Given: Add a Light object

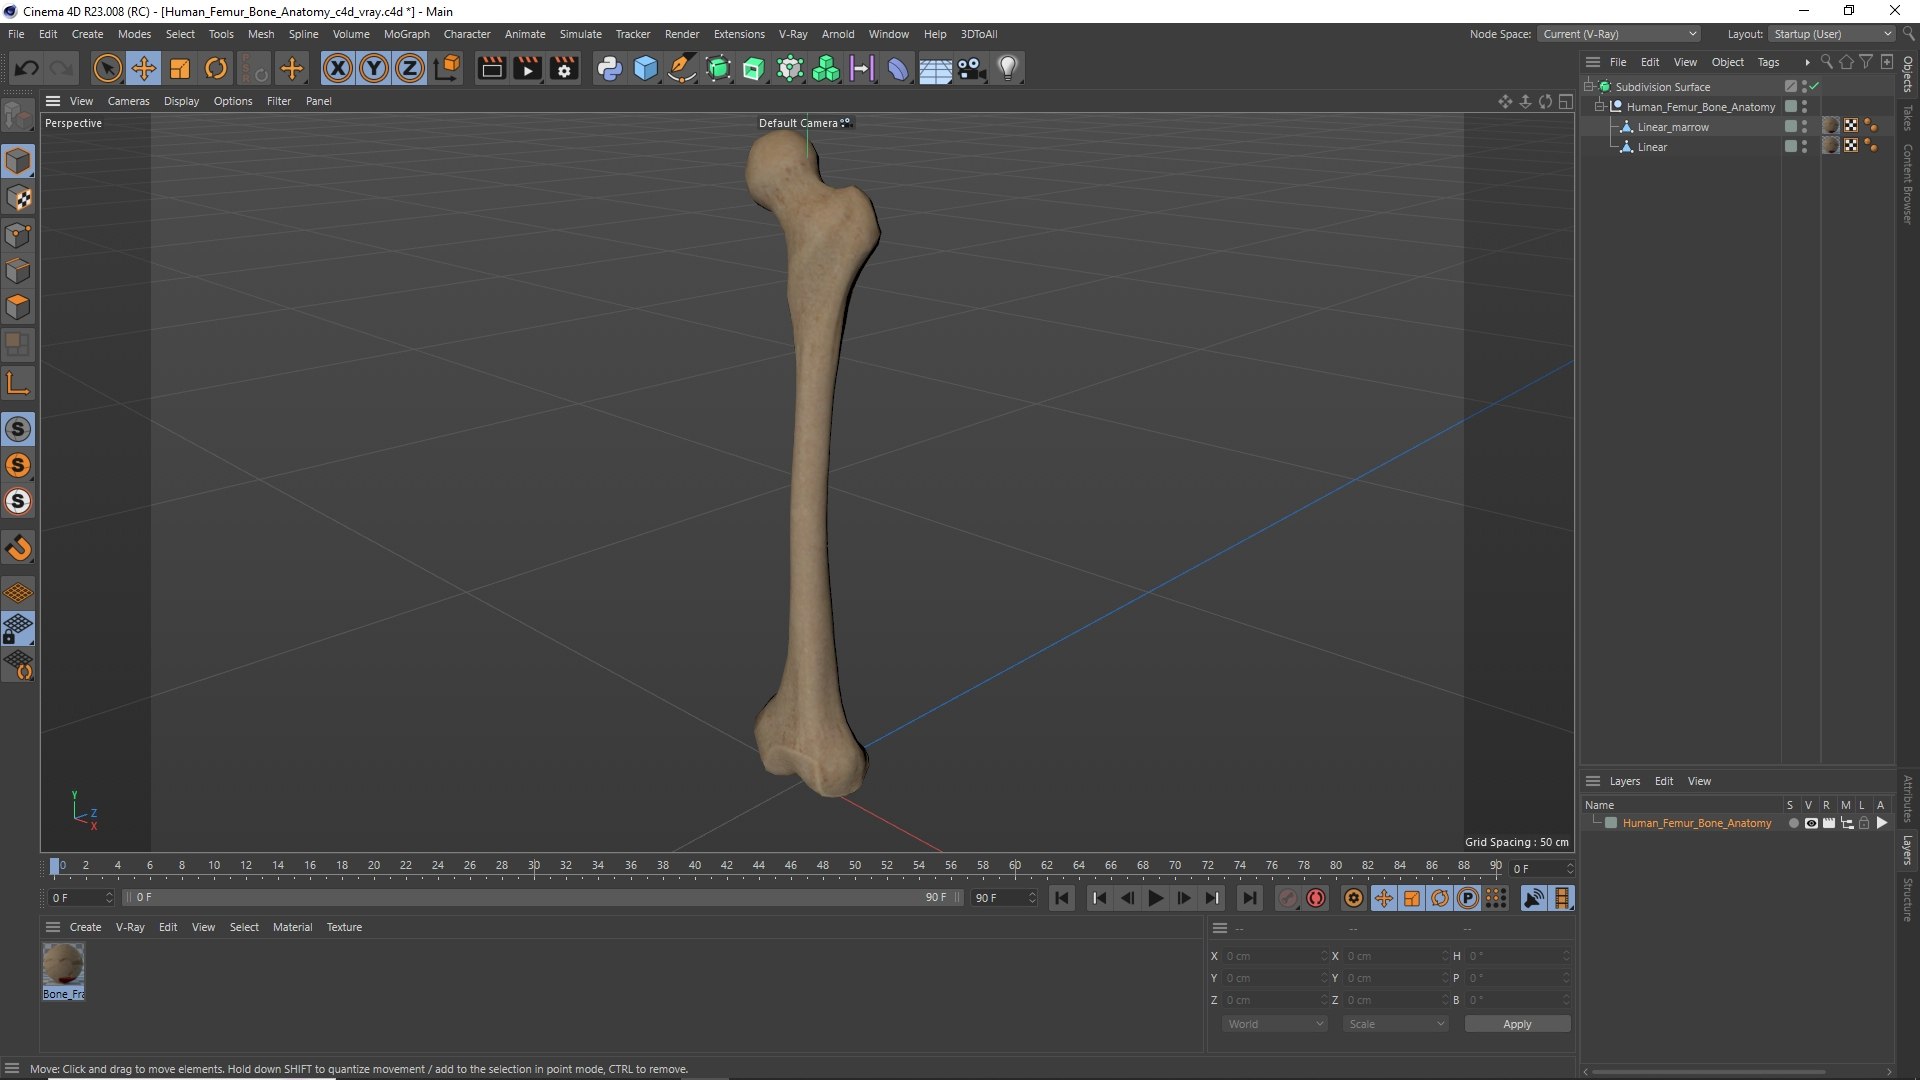Looking at the screenshot, I should (1008, 68).
